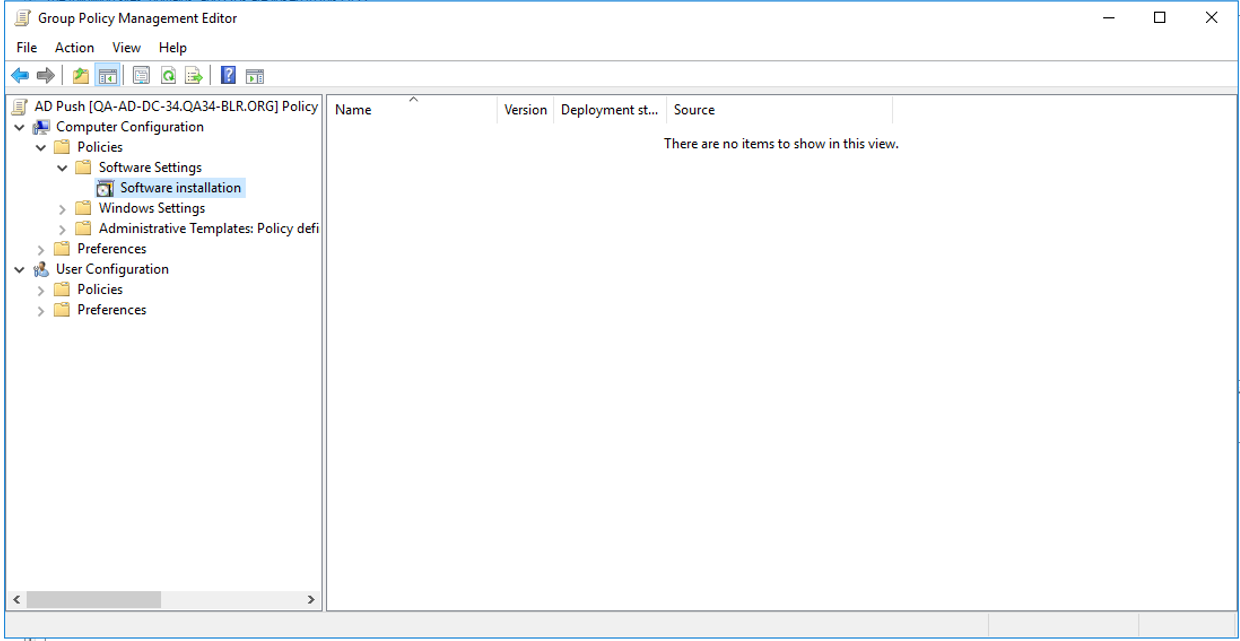
Task: Expand Administrative Templates tree node
Action: (62, 229)
